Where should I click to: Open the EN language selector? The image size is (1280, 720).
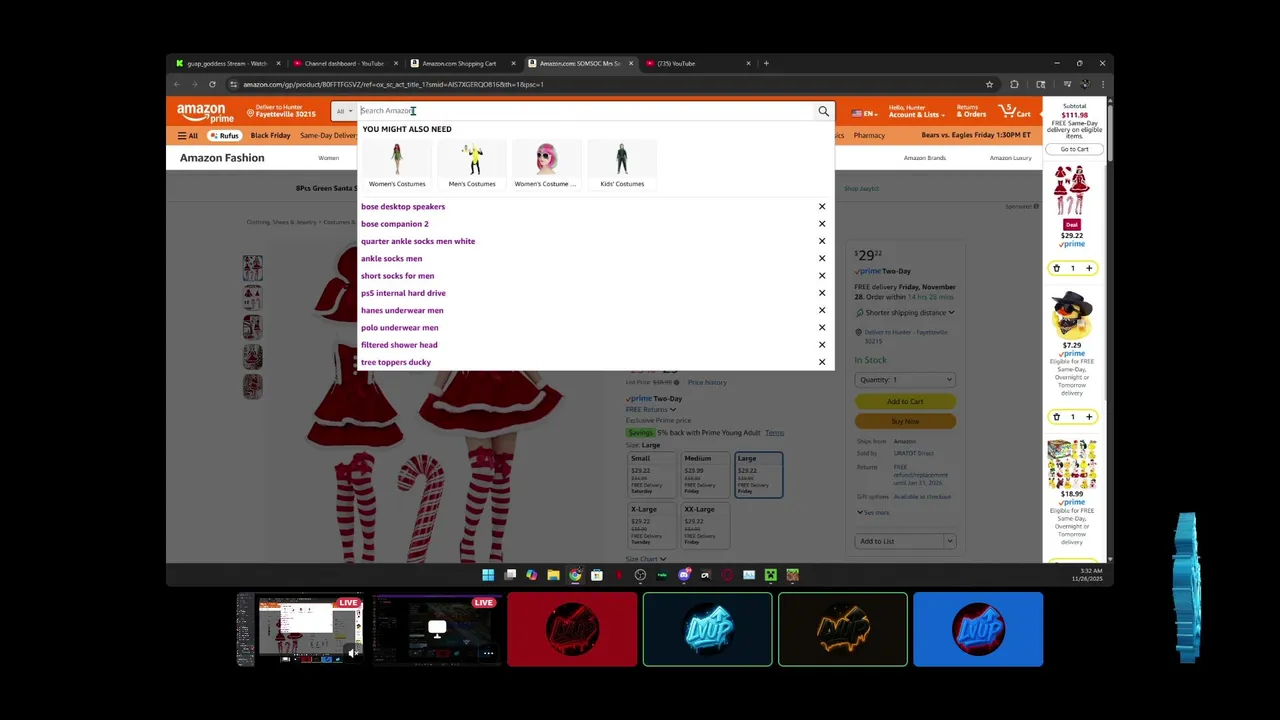coord(865,113)
